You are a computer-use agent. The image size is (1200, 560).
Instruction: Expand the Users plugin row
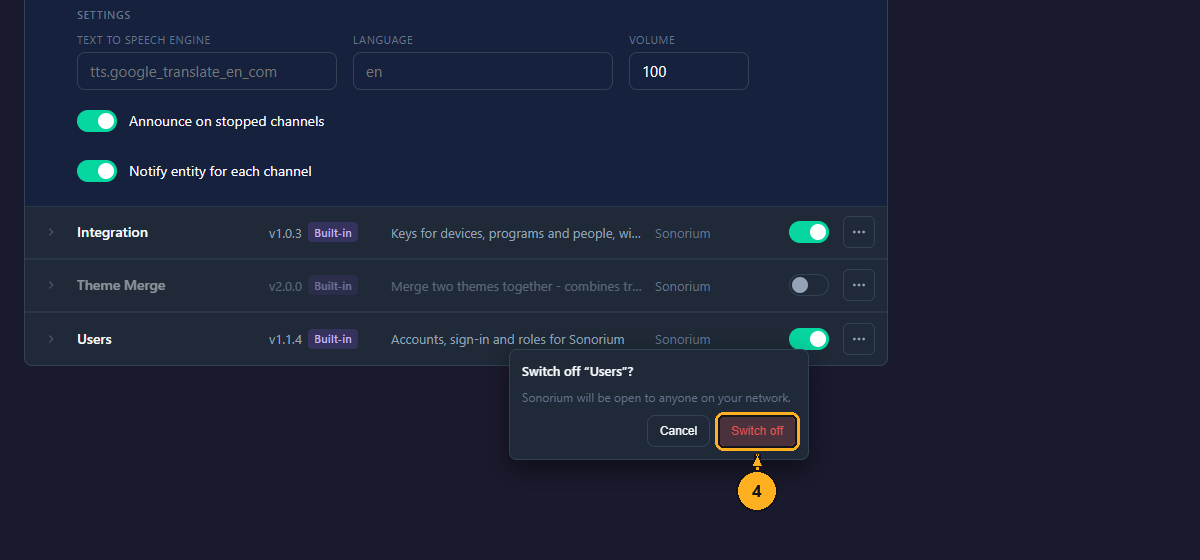coord(51,339)
